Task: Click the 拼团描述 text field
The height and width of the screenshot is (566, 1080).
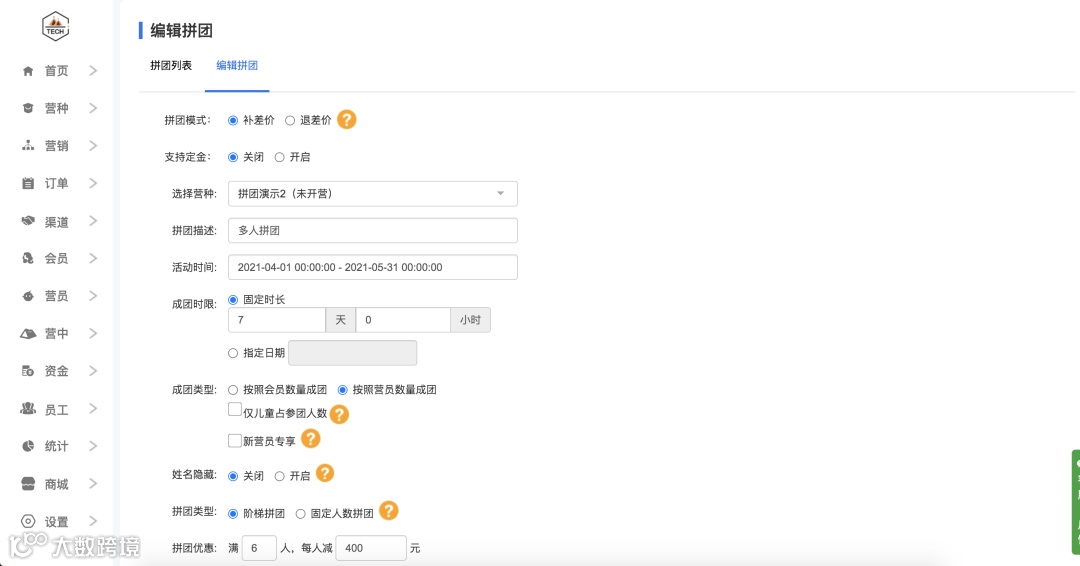Action: coord(373,231)
